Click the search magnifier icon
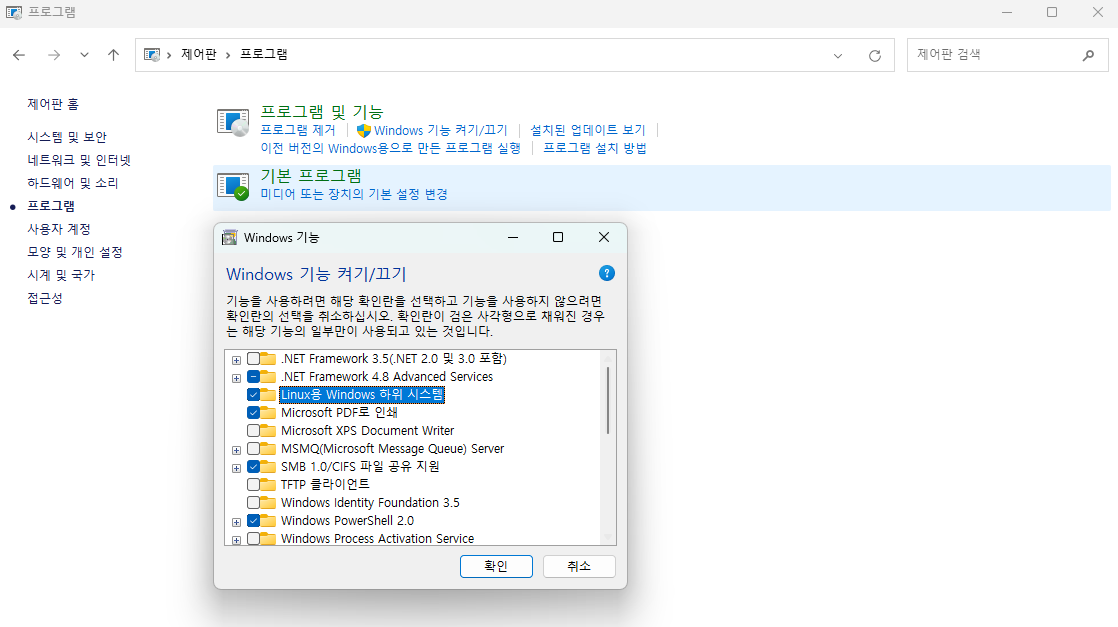 (x=1088, y=55)
